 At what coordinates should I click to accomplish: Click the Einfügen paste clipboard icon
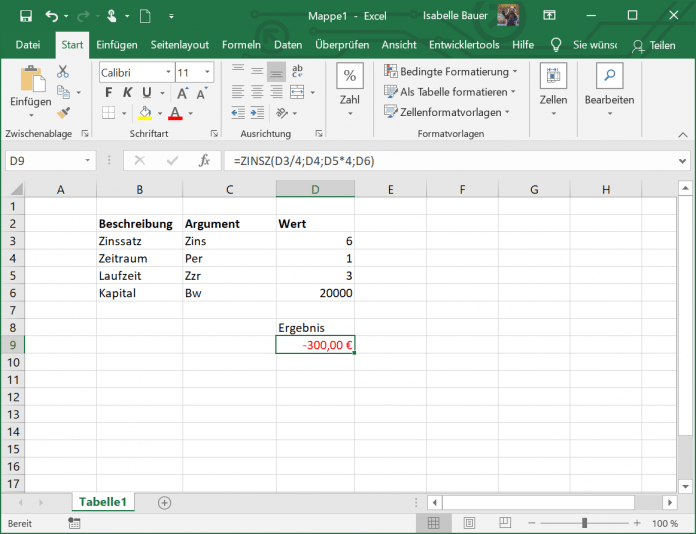tap(32, 80)
